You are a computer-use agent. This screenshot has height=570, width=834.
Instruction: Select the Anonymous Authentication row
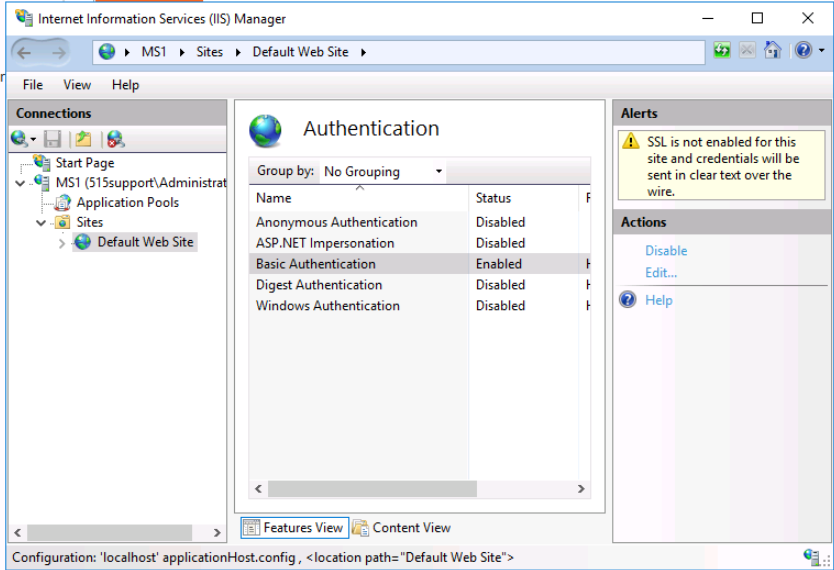pyautogui.click(x=419, y=222)
